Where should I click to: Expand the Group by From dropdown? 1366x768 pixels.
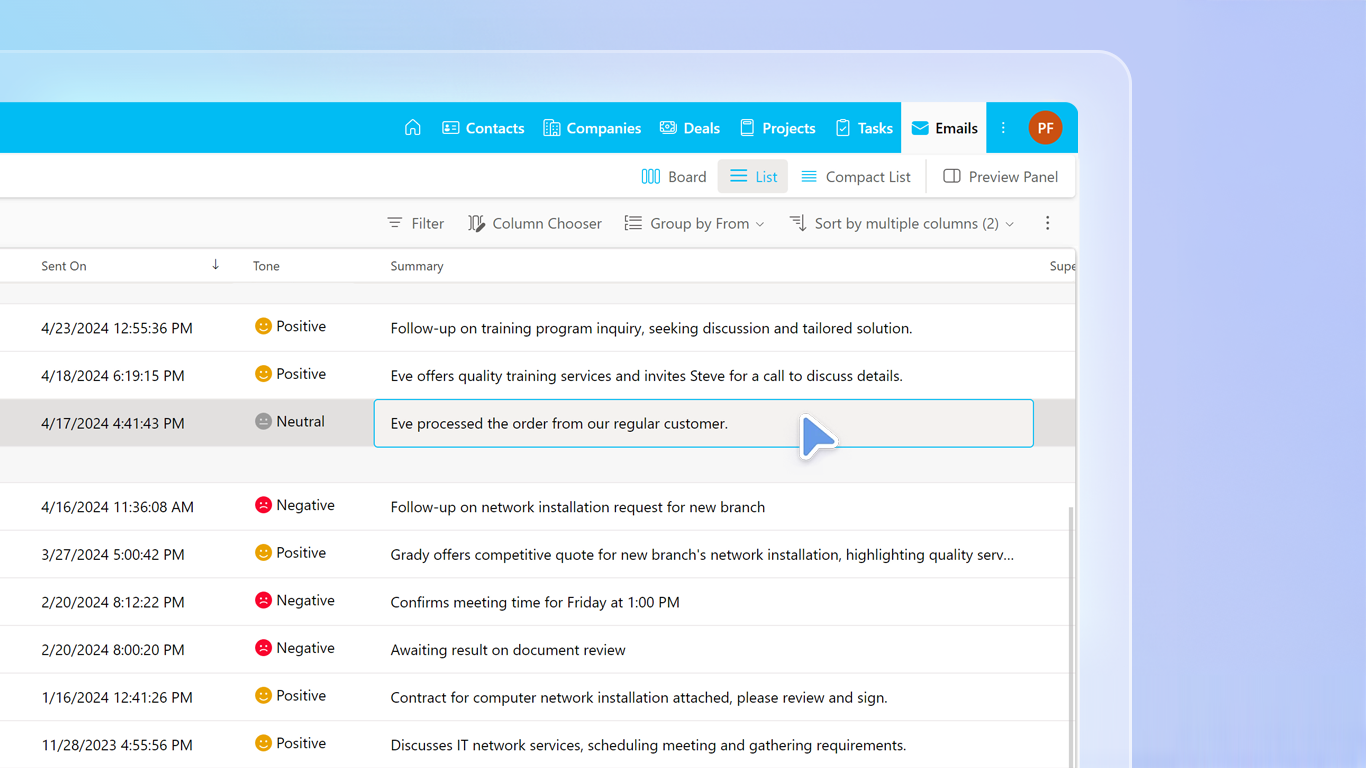[x=694, y=223]
